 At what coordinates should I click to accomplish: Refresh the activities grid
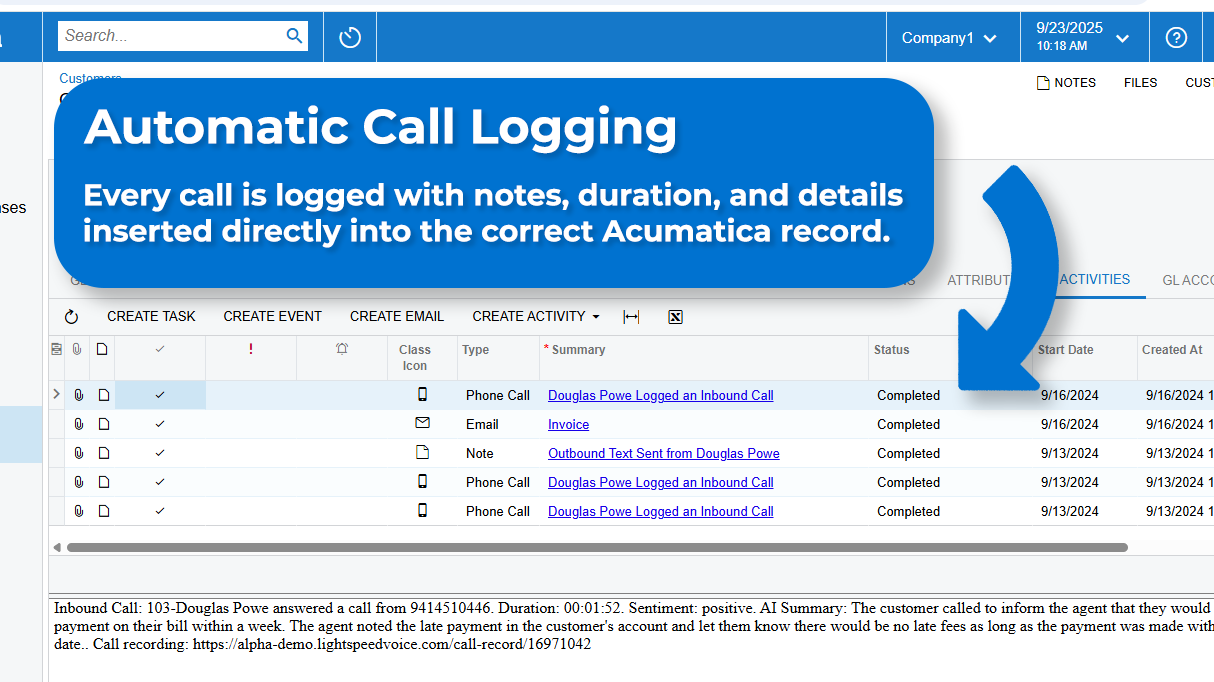click(71, 317)
